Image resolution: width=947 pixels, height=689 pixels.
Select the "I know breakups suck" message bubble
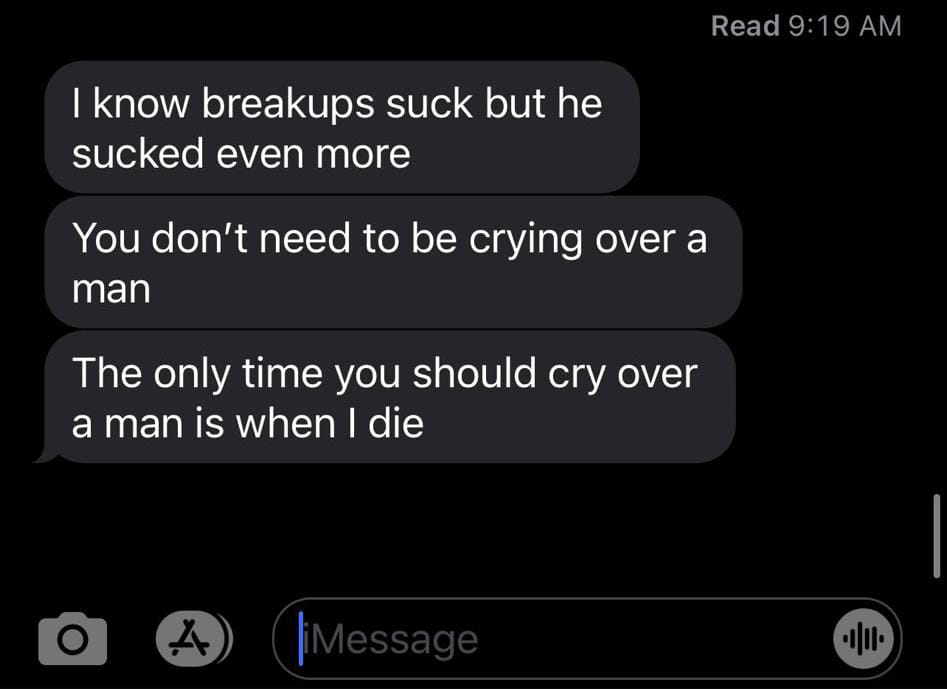pos(342,127)
